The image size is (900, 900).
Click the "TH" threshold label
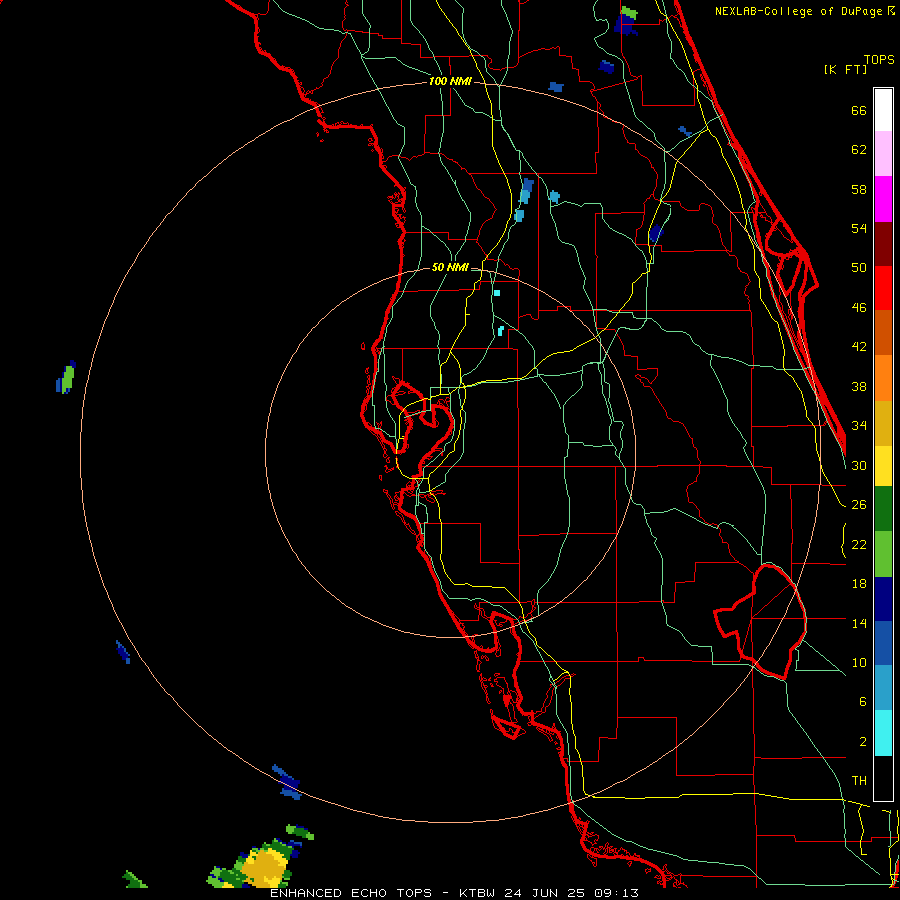pos(859,781)
